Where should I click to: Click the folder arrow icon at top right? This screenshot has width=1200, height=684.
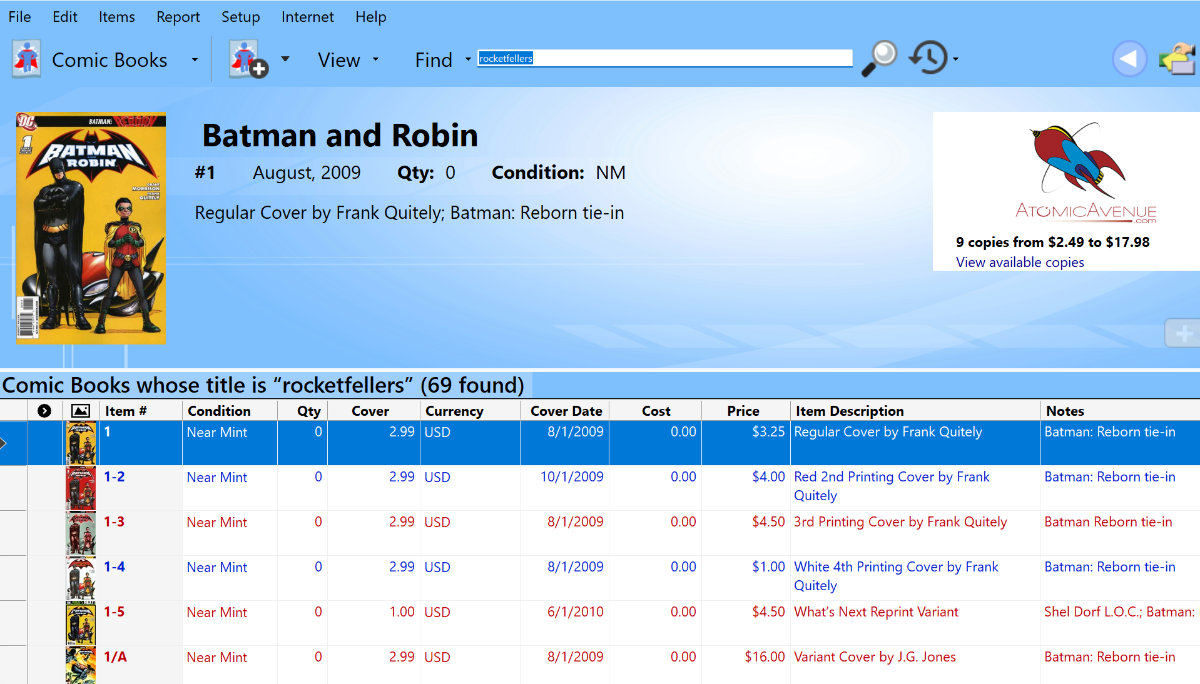coord(1179,59)
